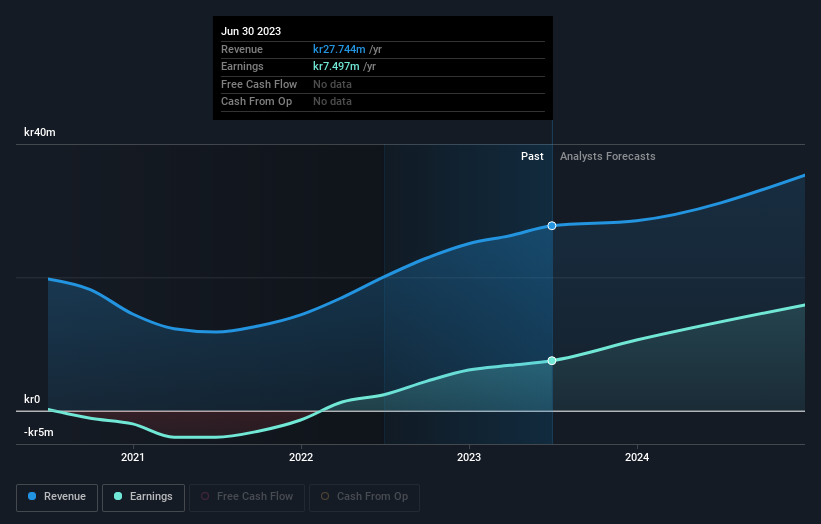Click the kr40m y-axis label
The height and width of the screenshot is (524, 821).
coord(40,132)
